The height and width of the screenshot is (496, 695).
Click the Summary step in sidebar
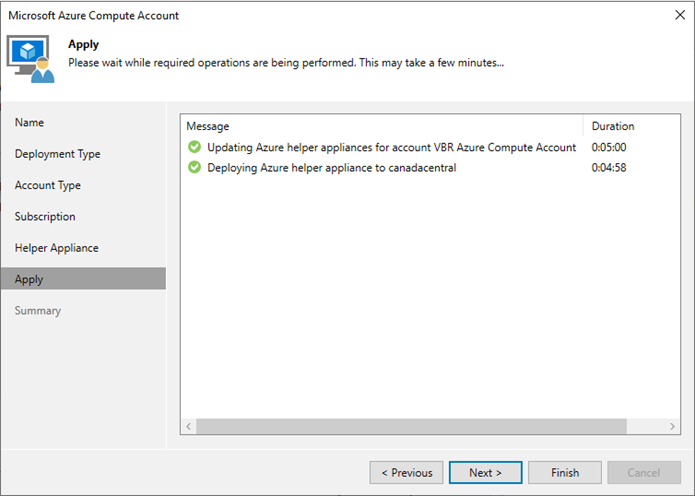point(38,311)
